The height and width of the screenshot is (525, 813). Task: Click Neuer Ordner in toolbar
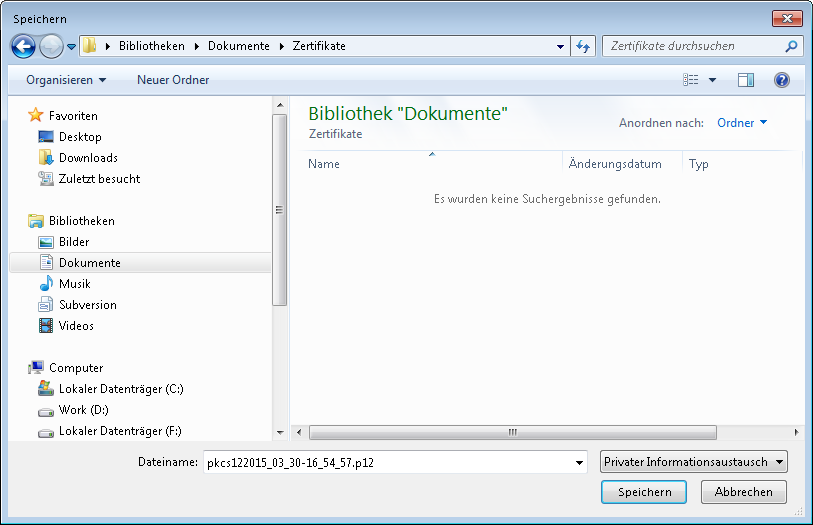[x=173, y=80]
